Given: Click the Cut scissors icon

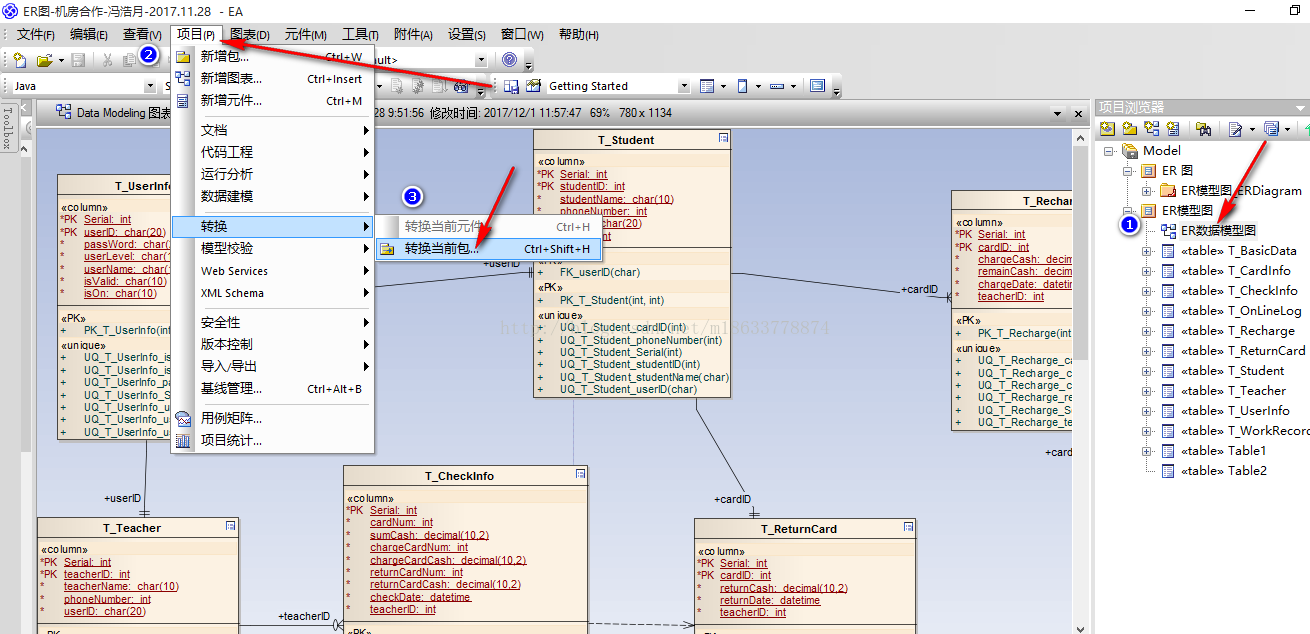Looking at the screenshot, I should 107,60.
